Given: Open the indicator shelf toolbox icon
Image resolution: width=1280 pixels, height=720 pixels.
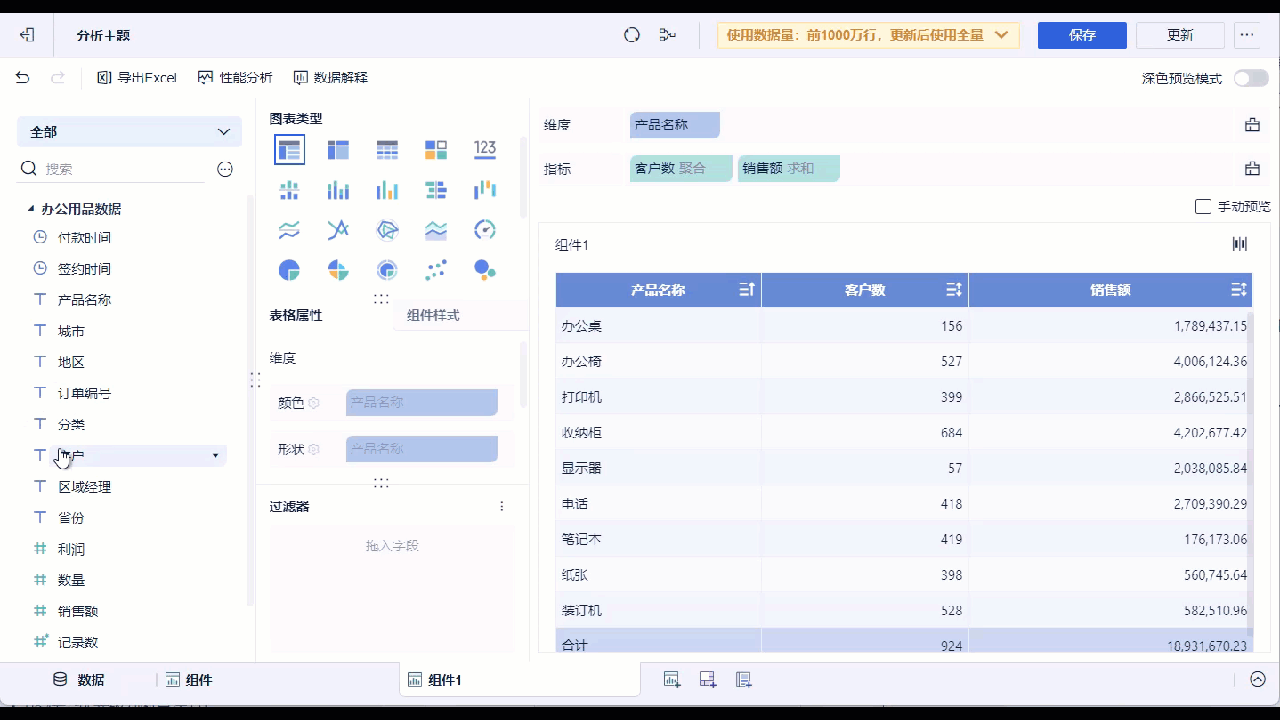Looking at the screenshot, I should tap(1252, 169).
